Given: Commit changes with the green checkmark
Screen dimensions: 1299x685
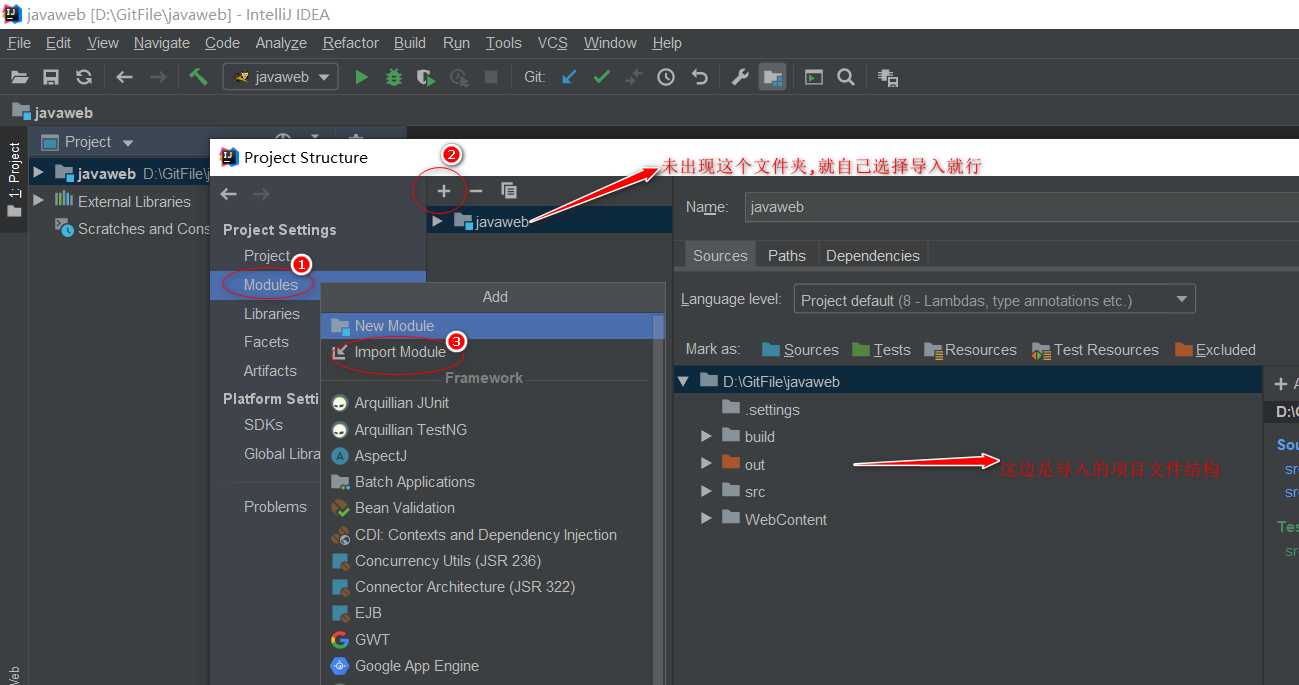Looking at the screenshot, I should 601,77.
